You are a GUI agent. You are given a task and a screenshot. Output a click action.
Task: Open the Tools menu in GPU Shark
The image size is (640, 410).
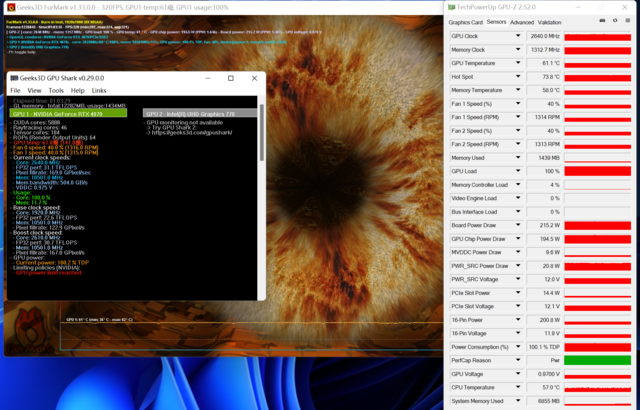tap(57, 90)
